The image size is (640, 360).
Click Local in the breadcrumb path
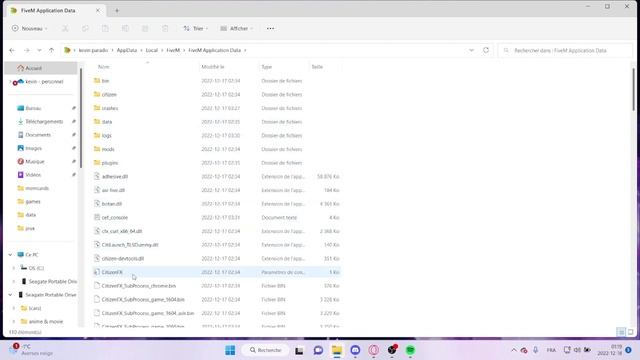151,50
